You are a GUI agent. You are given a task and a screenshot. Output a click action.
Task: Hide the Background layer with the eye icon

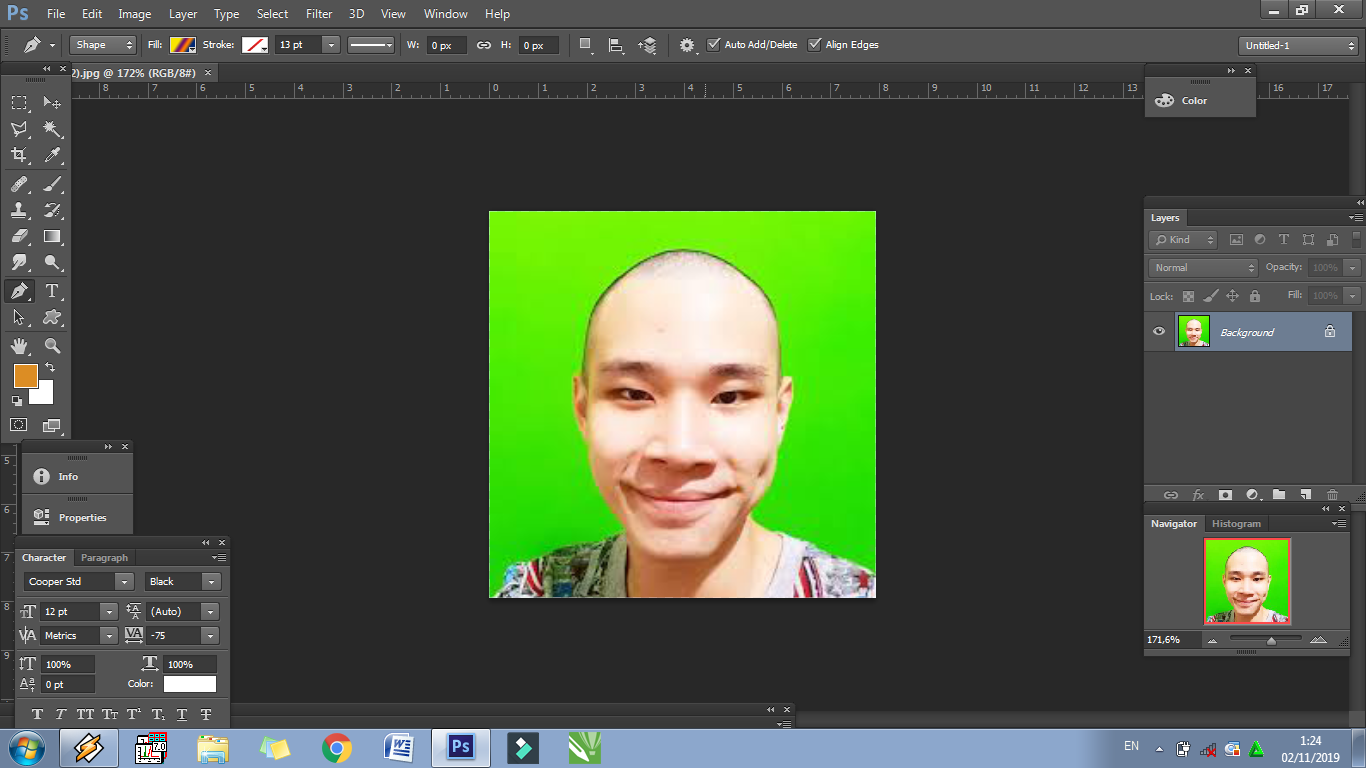1159,332
